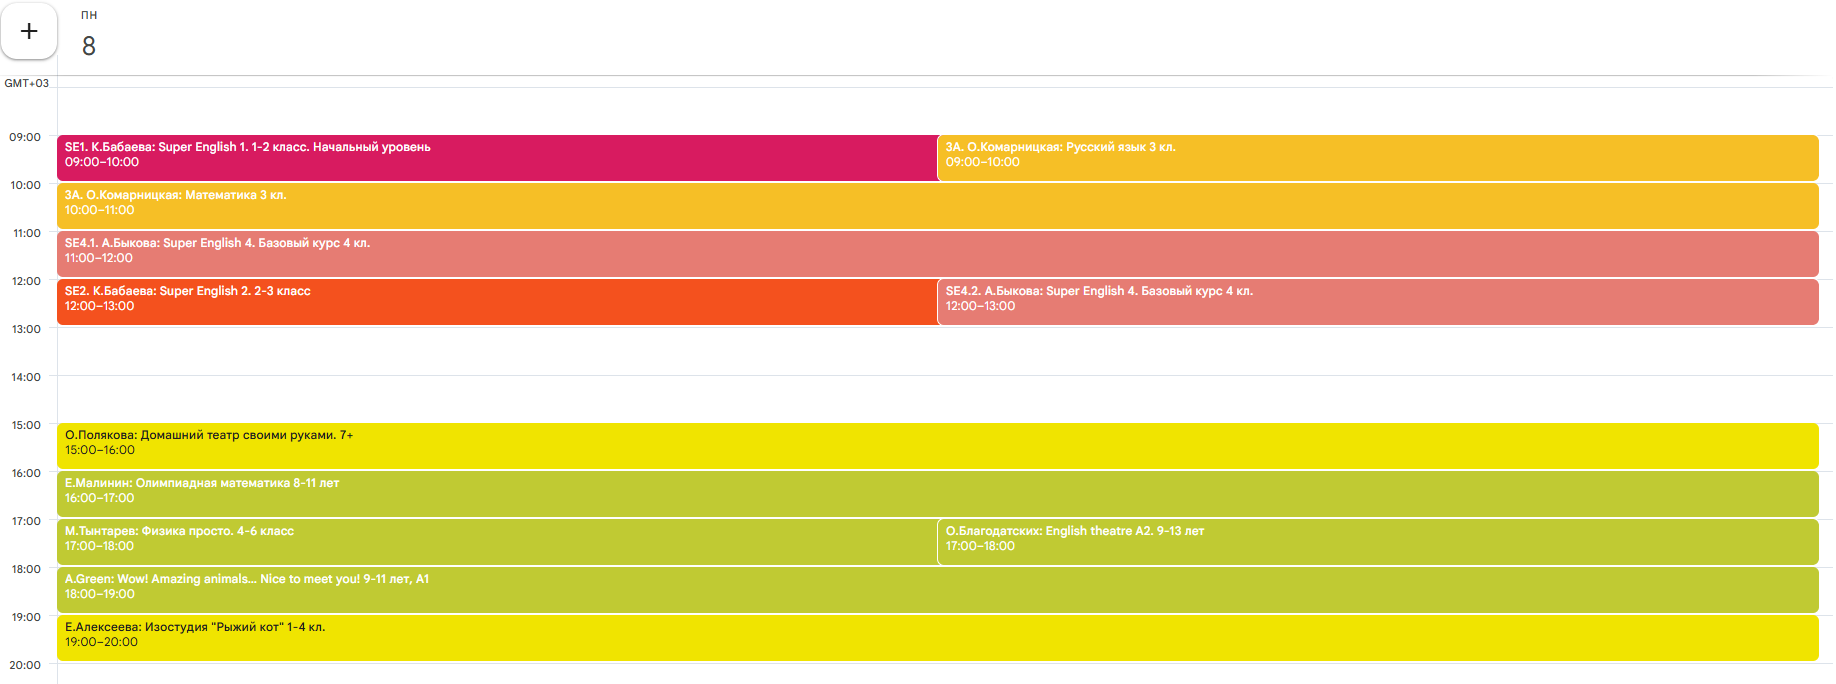Open SE4.1 Super English 4 event
The image size is (1836, 684).
point(937,253)
